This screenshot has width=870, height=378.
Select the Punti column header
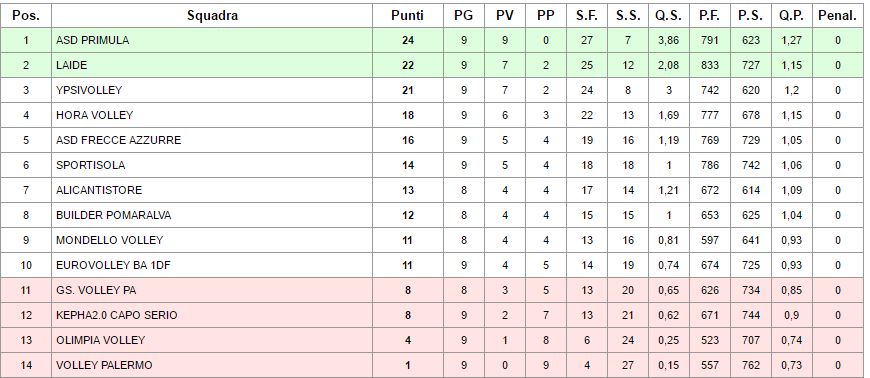pos(407,16)
